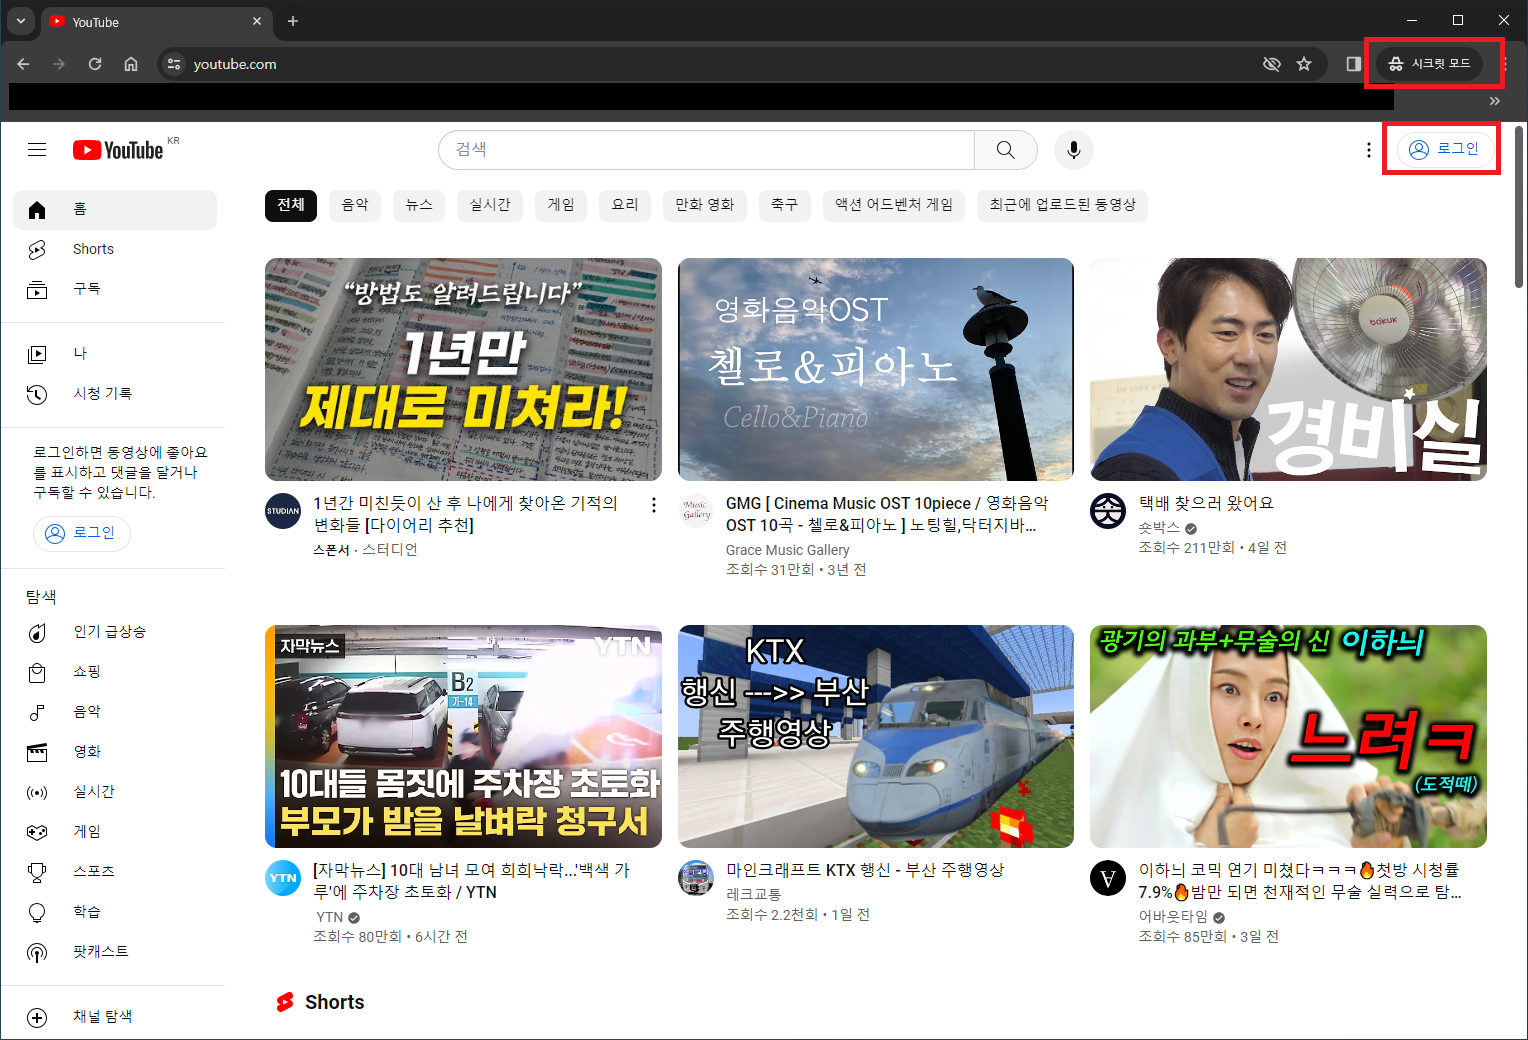Open YouTube settings three-dot menu
This screenshot has width=1528, height=1040.
coord(1369,150)
